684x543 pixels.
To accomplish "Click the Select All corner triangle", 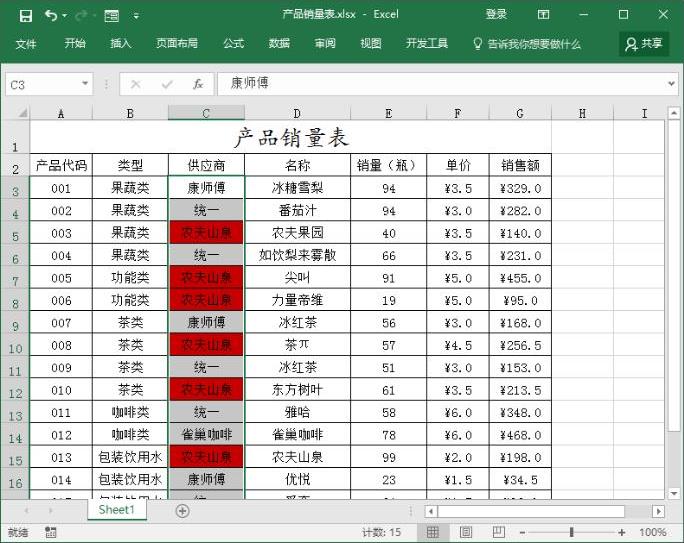I will click(22, 113).
